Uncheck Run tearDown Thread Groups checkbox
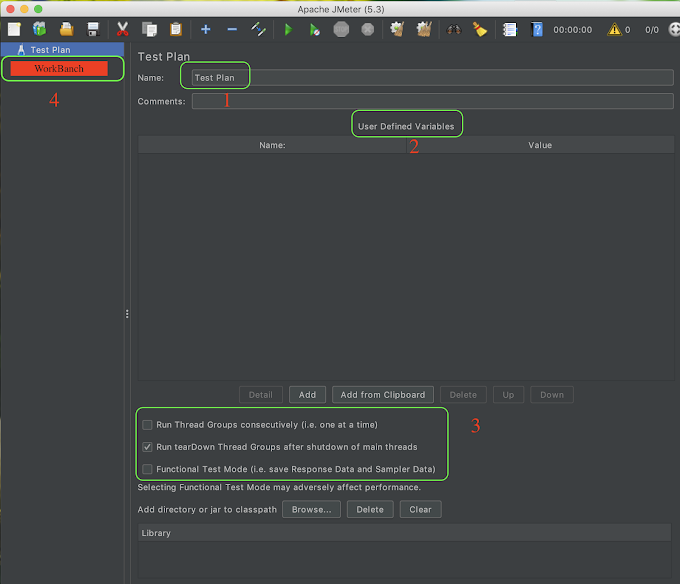This screenshot has height=584, width=680. 147,447
